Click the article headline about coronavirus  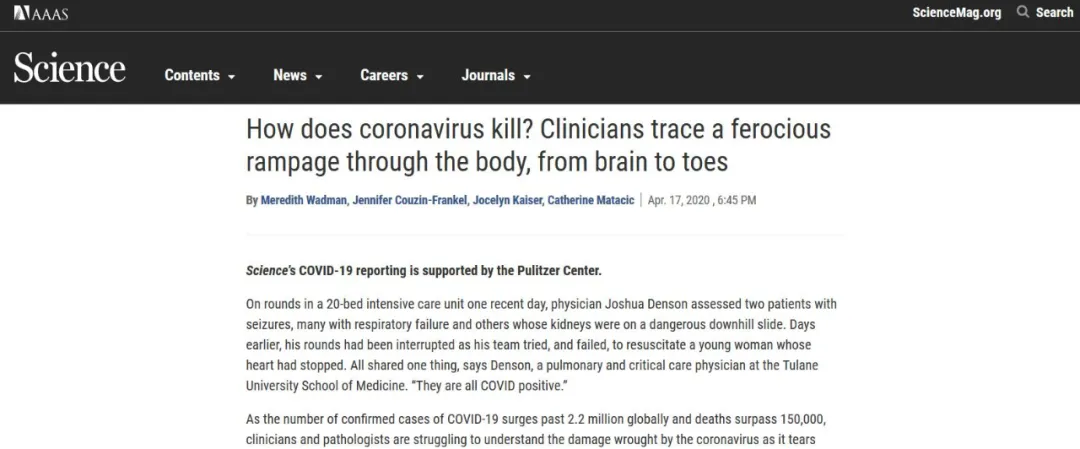coord(539,145)
